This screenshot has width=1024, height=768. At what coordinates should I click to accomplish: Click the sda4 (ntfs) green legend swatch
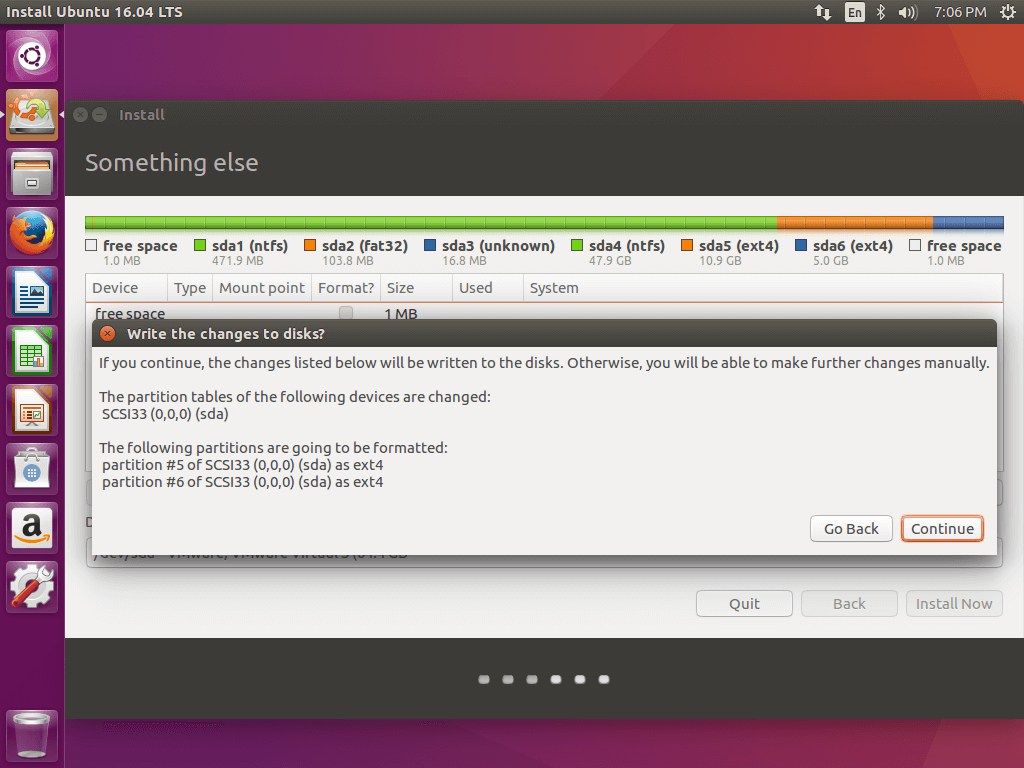coord(577,245)
